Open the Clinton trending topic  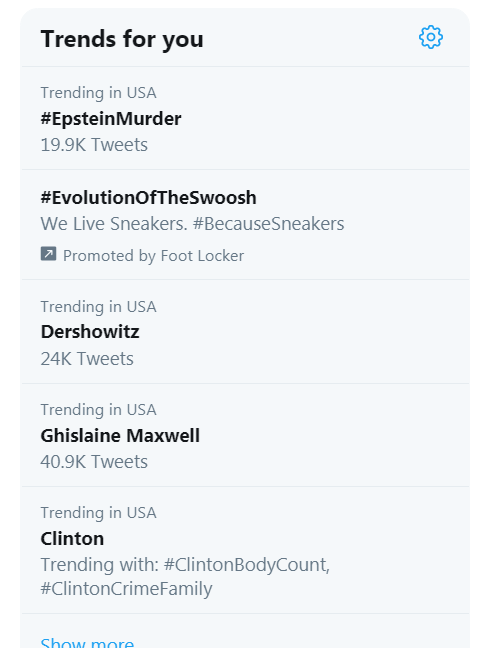(72, 538)
